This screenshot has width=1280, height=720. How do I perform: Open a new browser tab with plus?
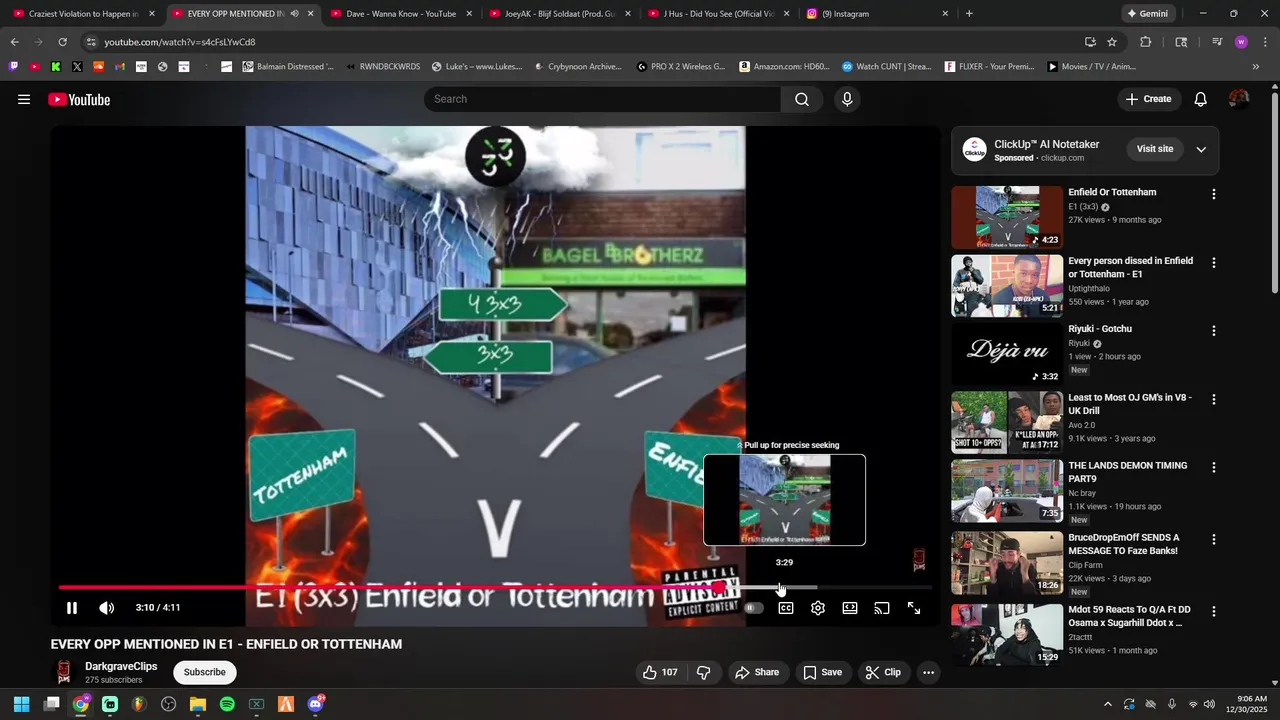coord(969,14)
